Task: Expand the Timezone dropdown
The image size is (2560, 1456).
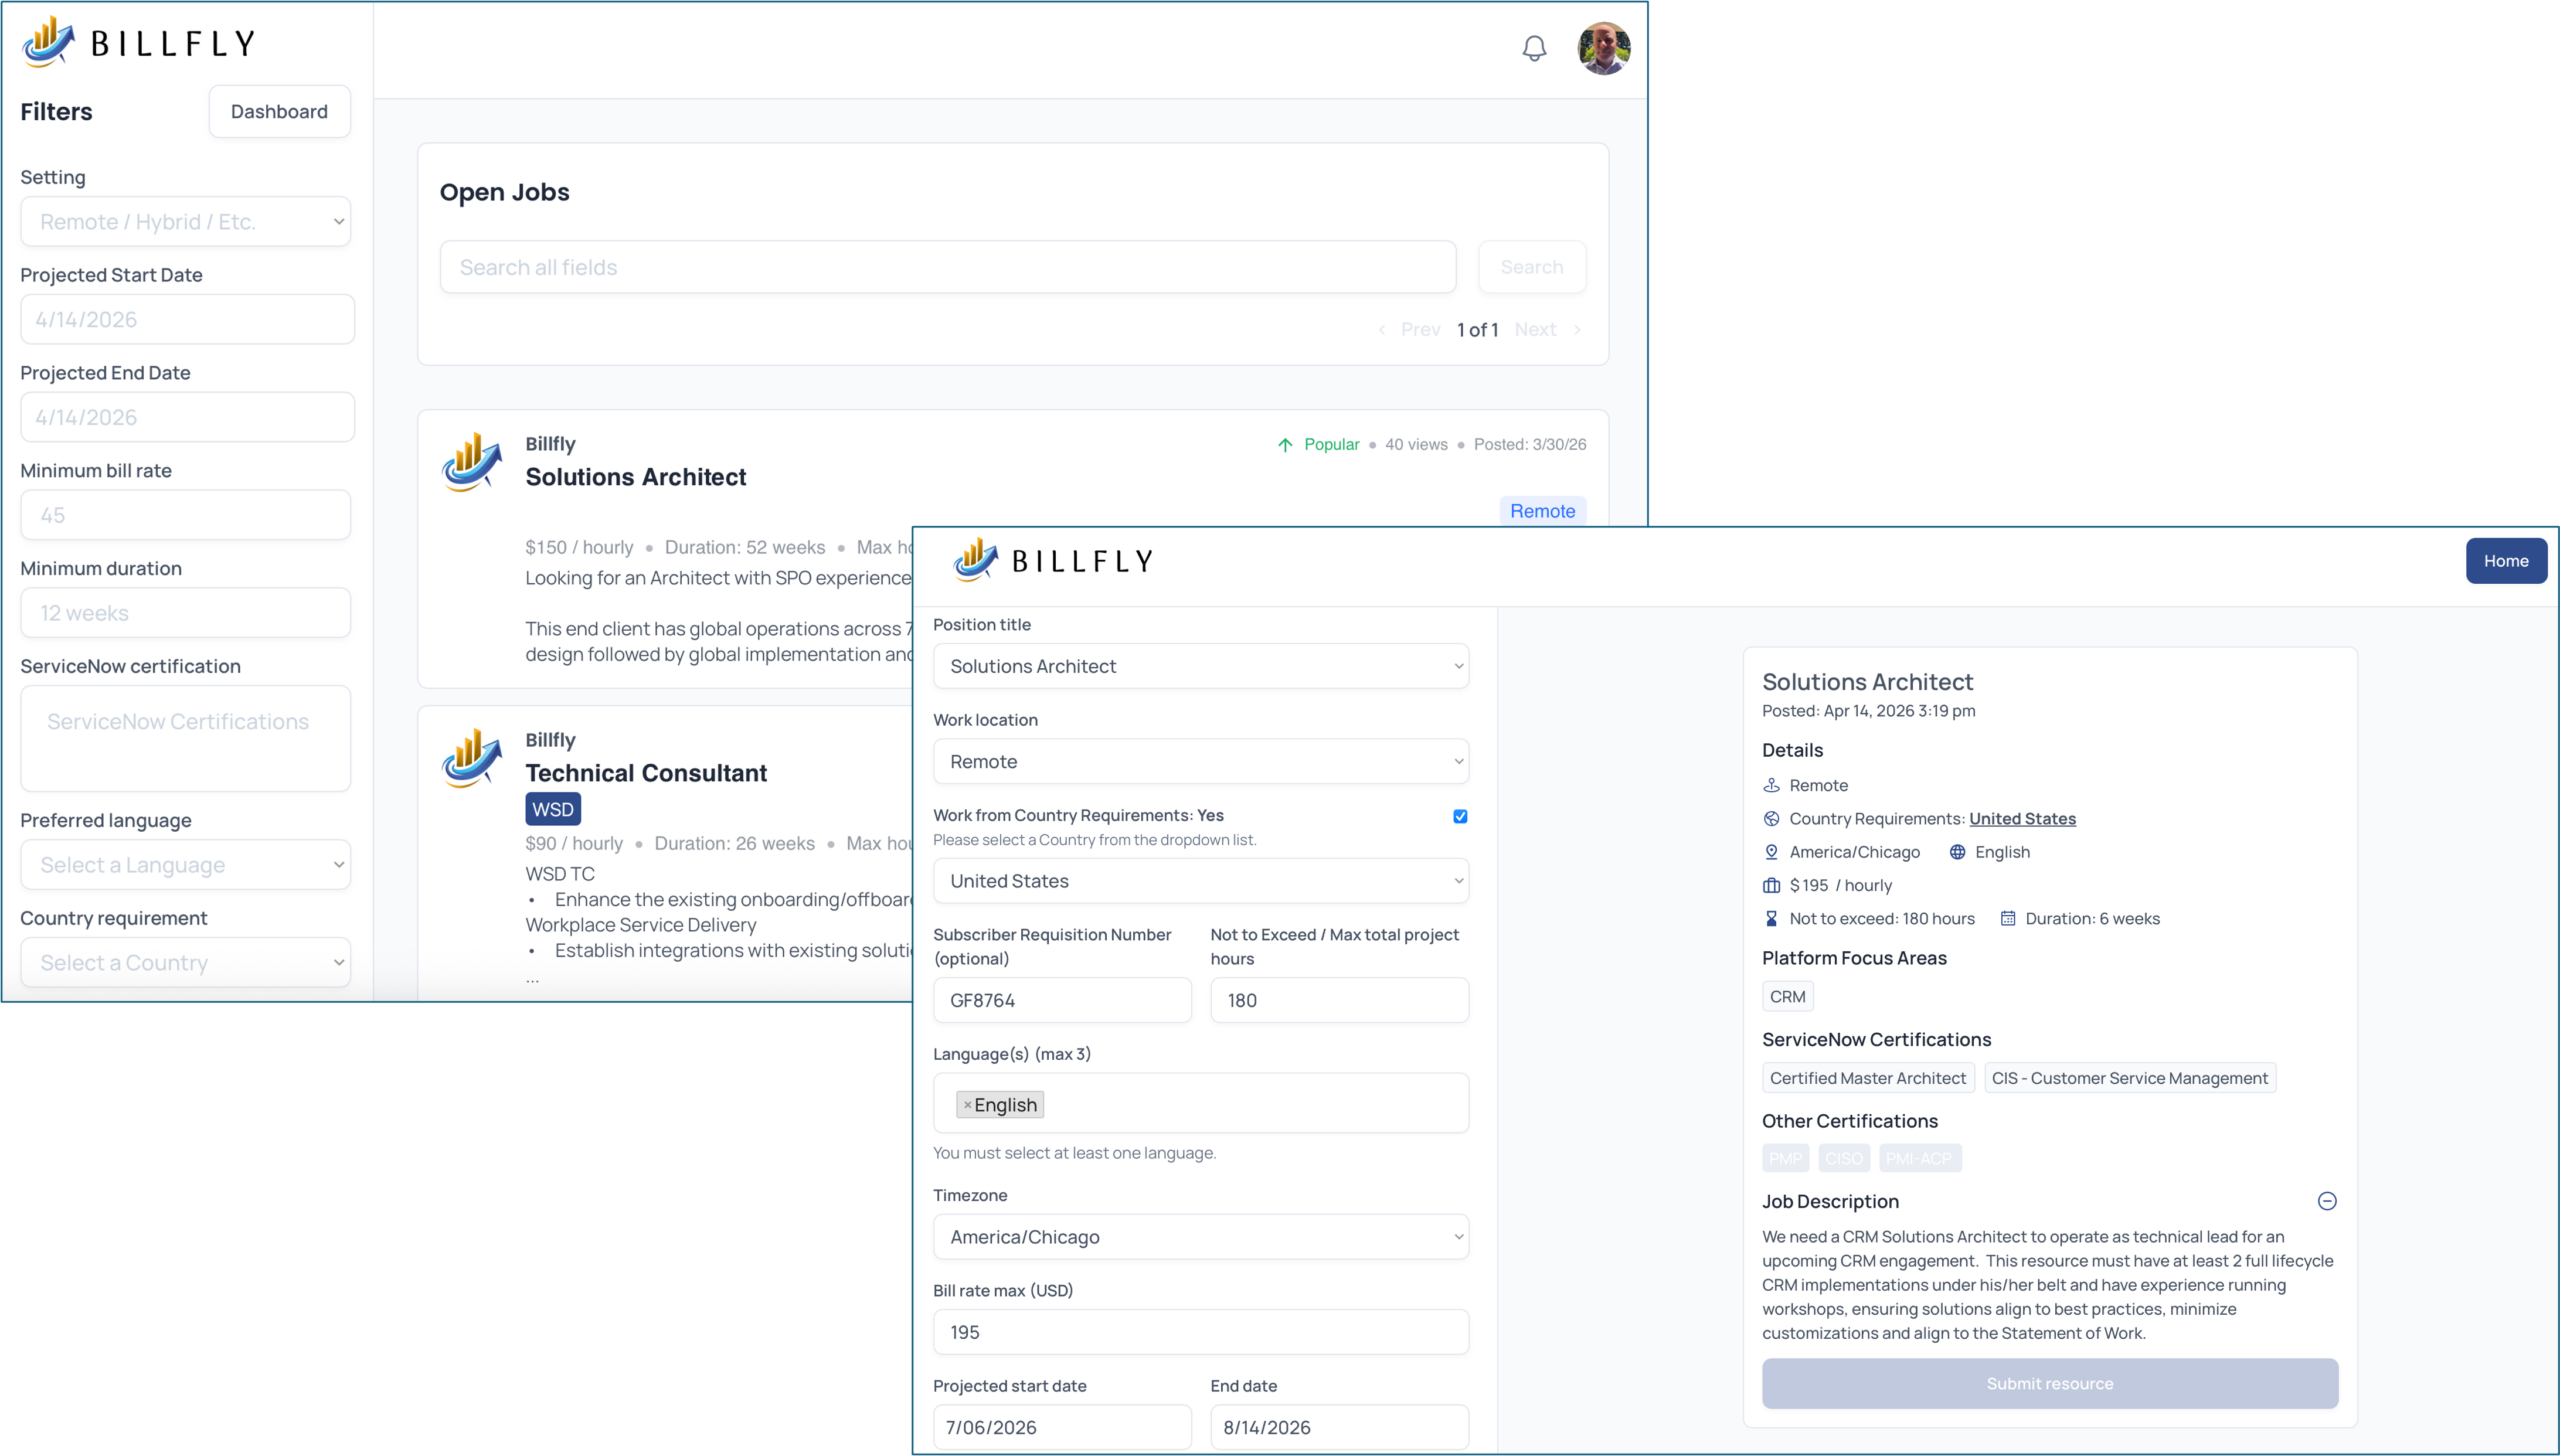Action: point(1200,1237)
